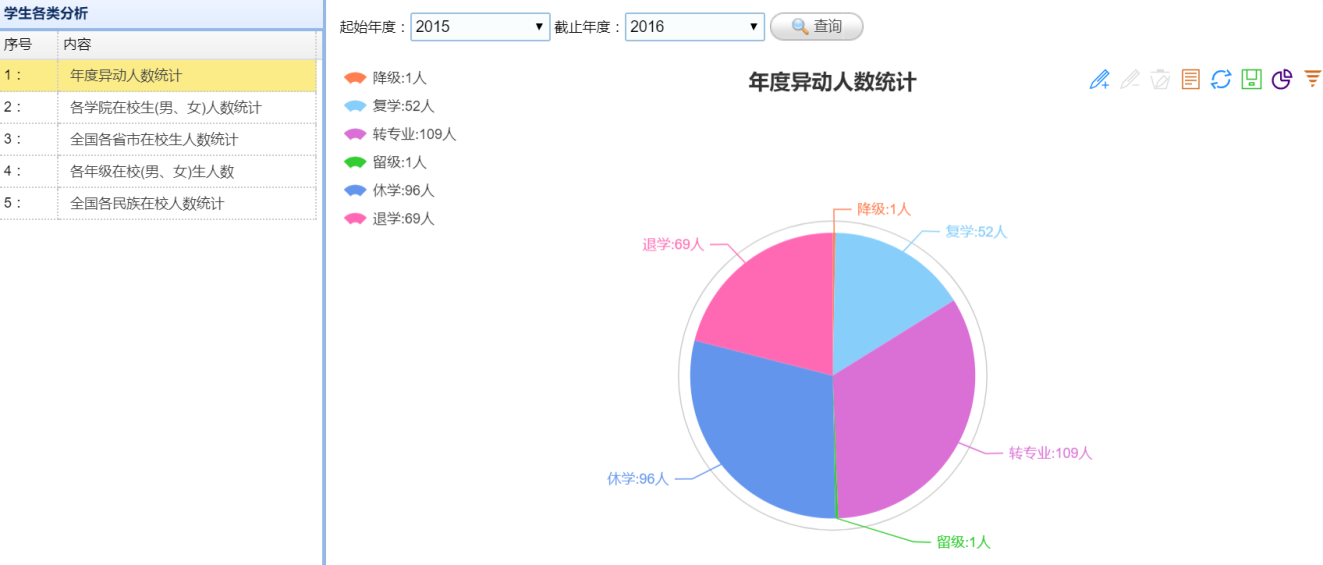
Task: Click the 转专业:109人 pie label
Action: [1050, 453]
